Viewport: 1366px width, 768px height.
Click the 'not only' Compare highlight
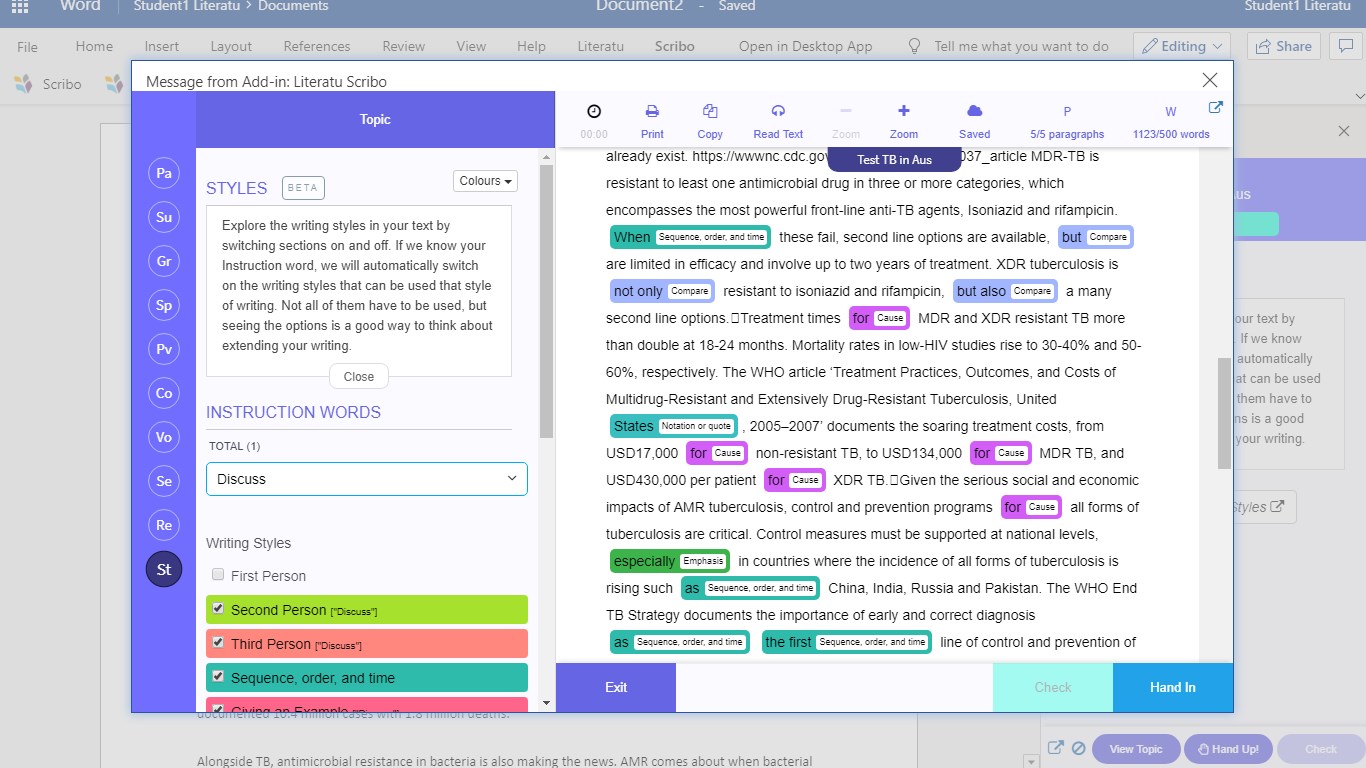[662, 291]
